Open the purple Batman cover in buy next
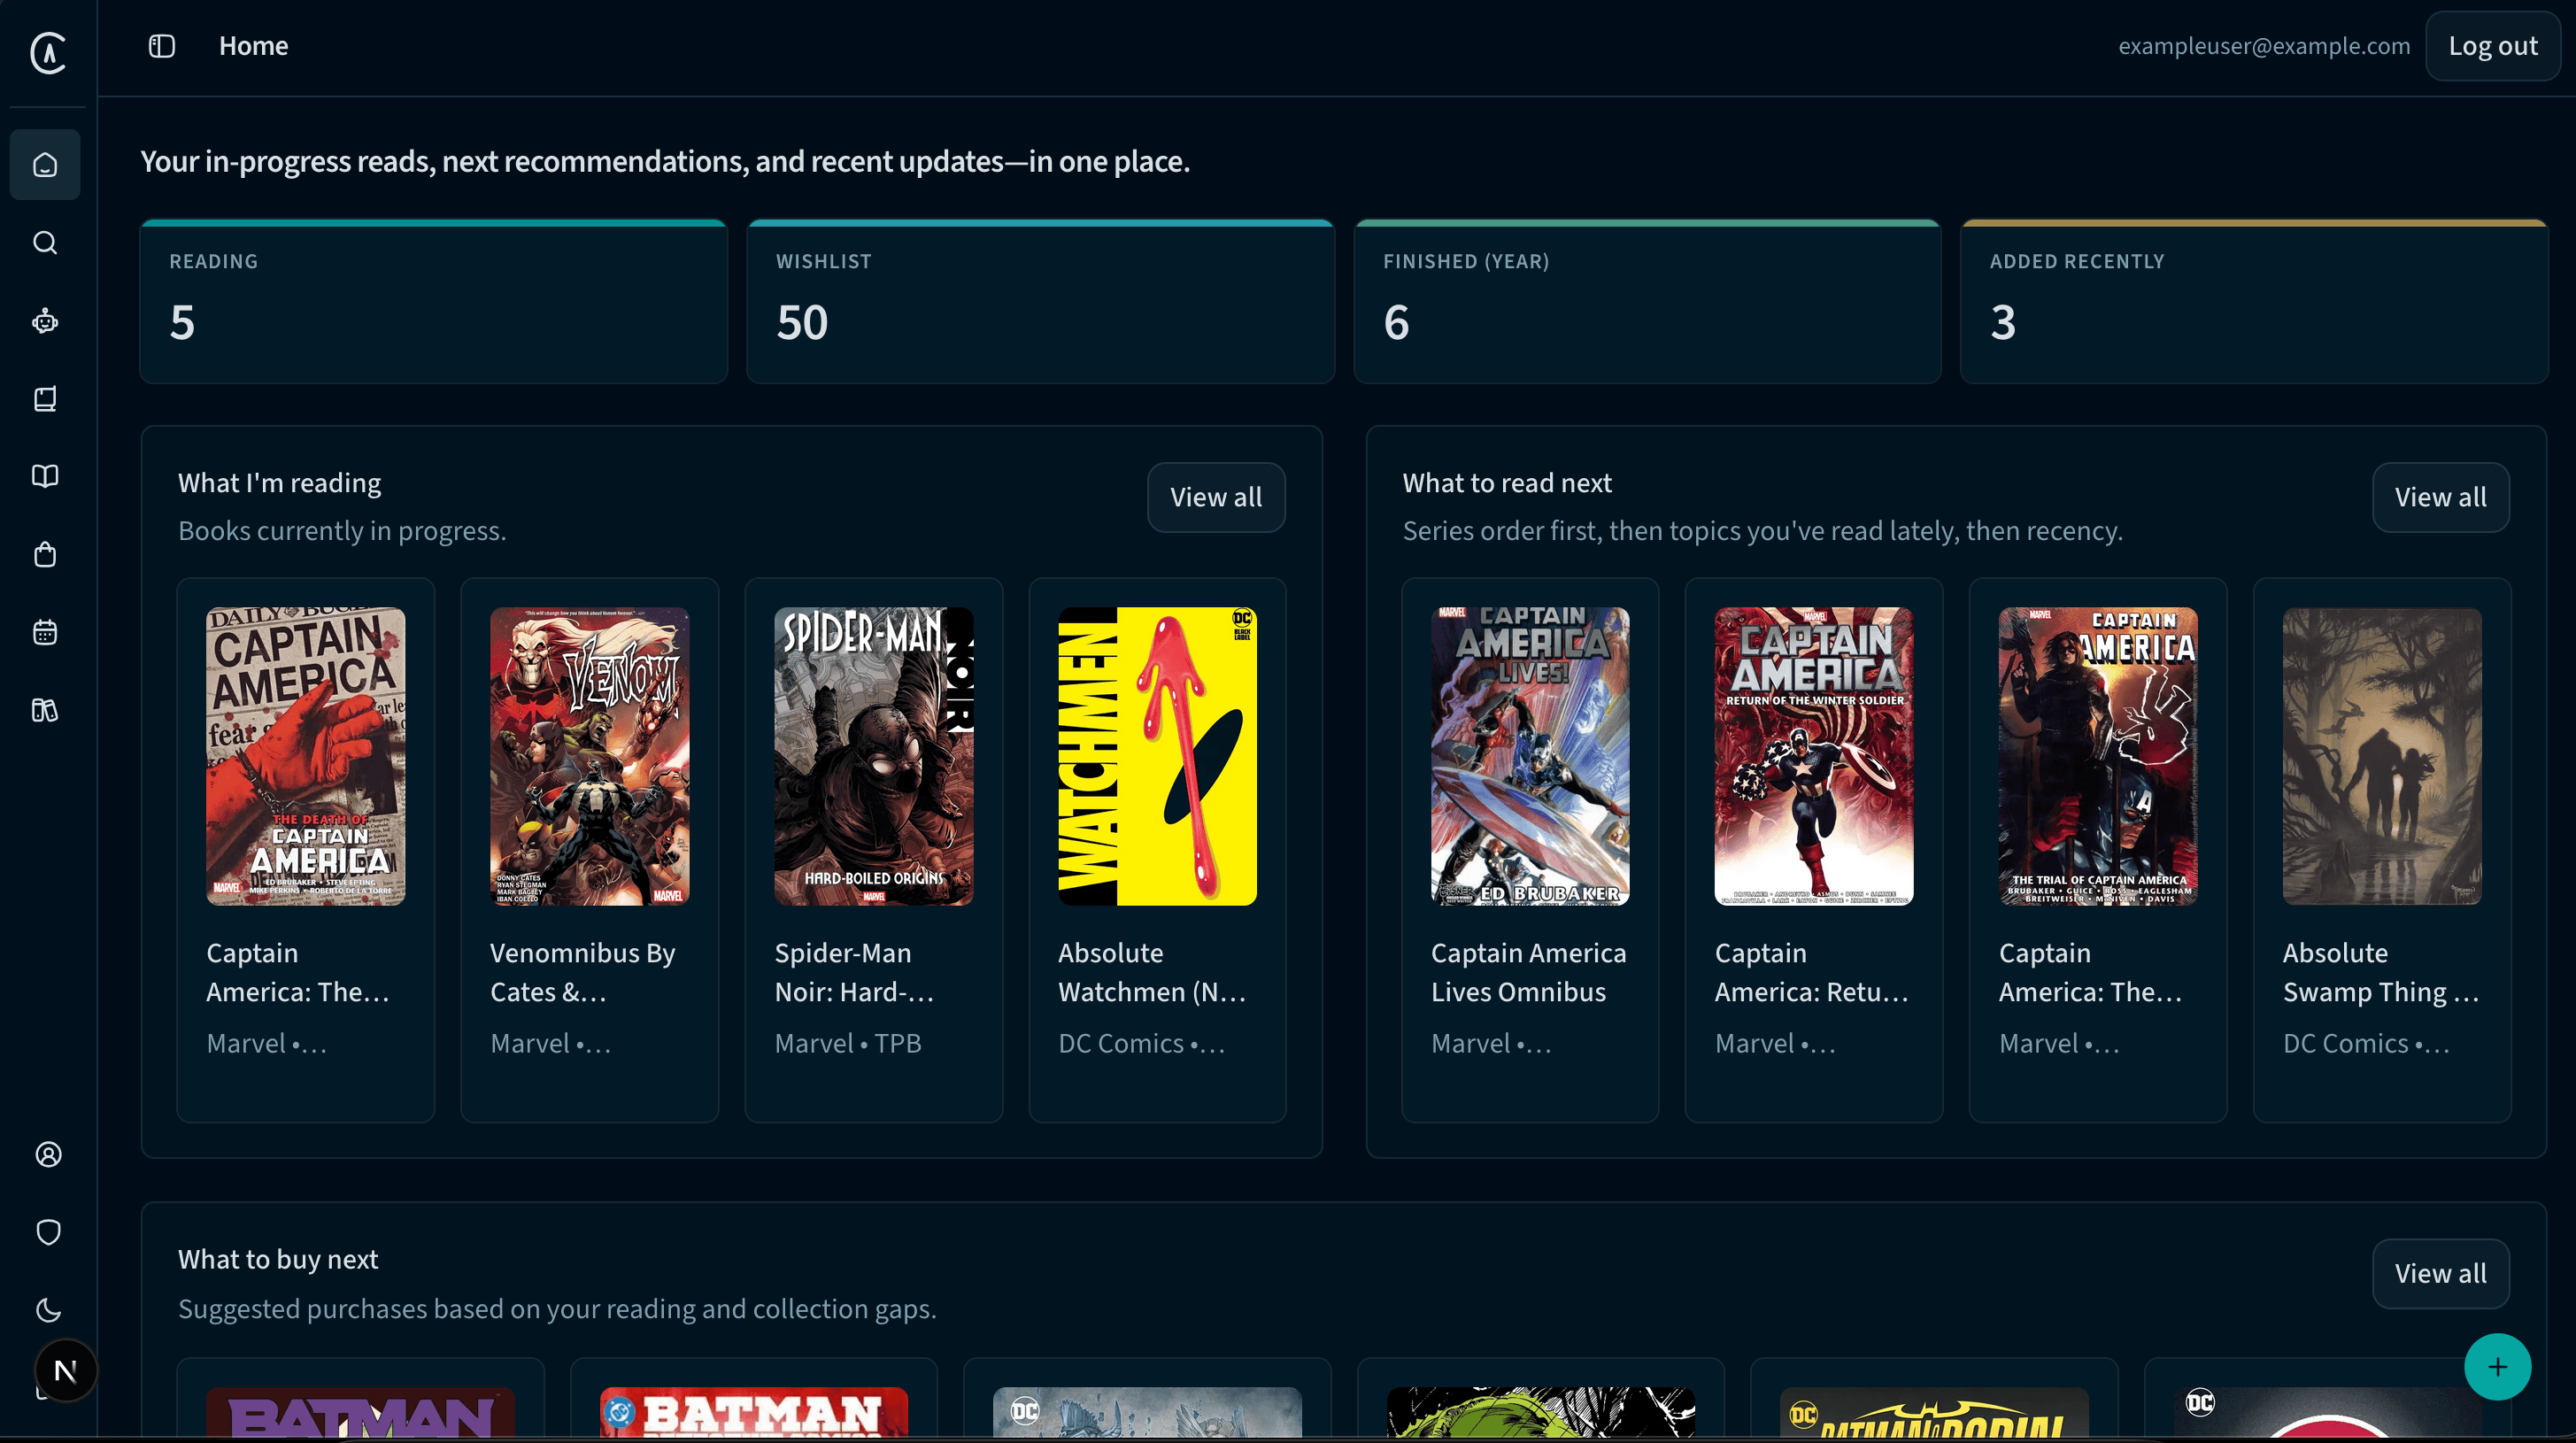 361,1412
